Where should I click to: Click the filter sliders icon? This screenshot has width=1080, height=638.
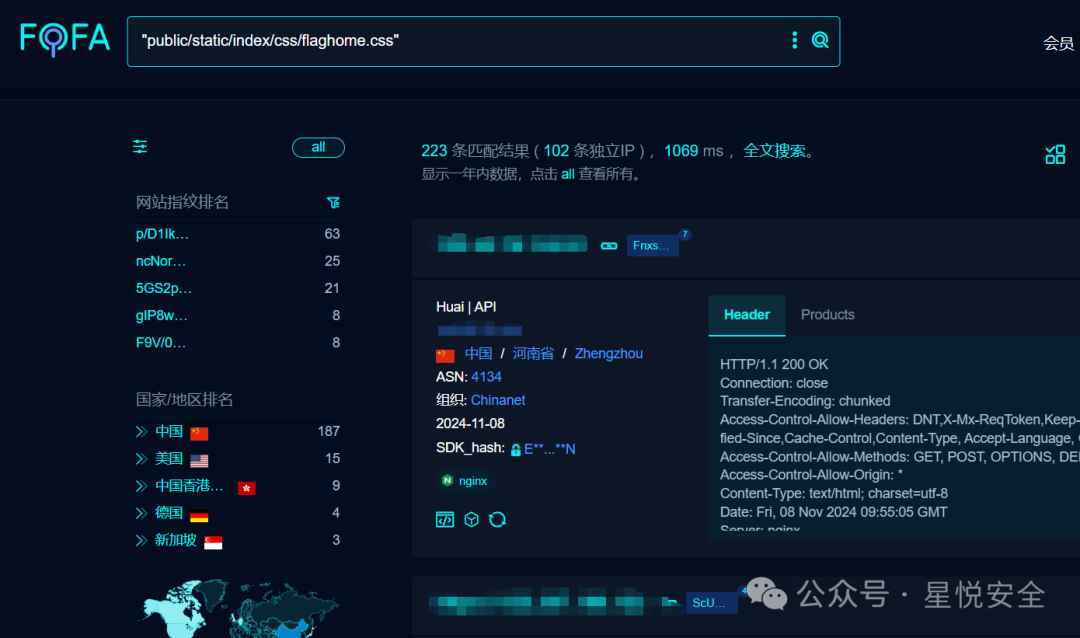140,147
